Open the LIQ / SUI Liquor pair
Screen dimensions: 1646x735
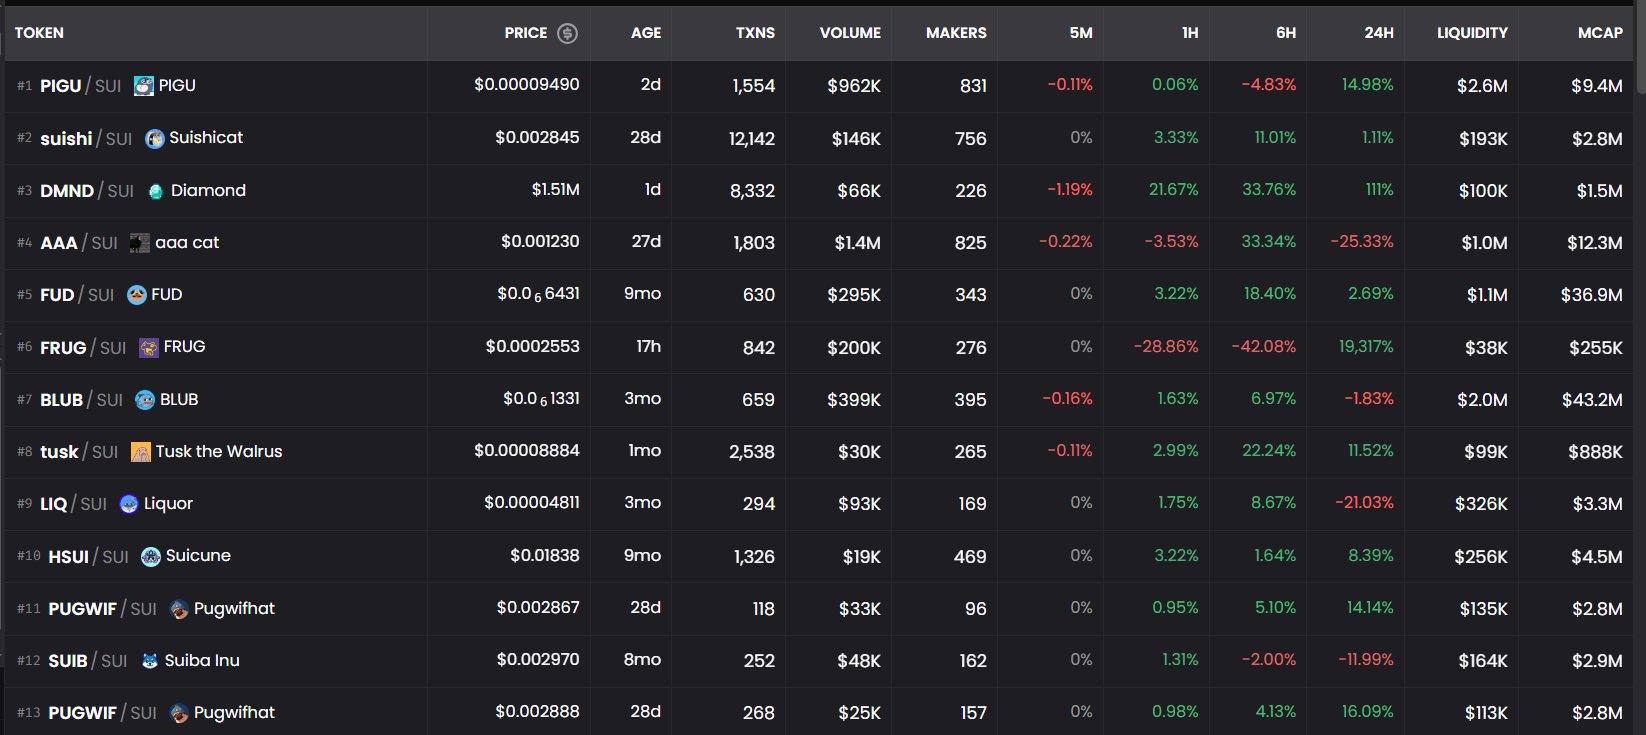(74, 504)
